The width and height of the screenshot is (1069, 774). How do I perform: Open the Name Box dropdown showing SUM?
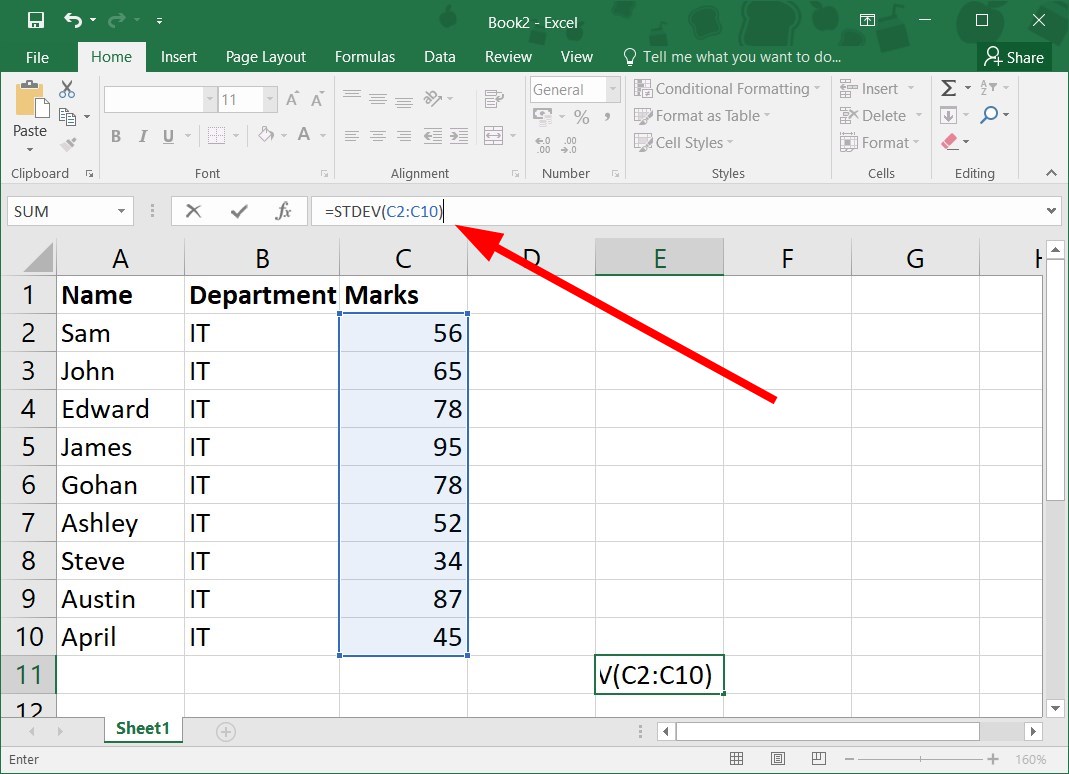121,211
